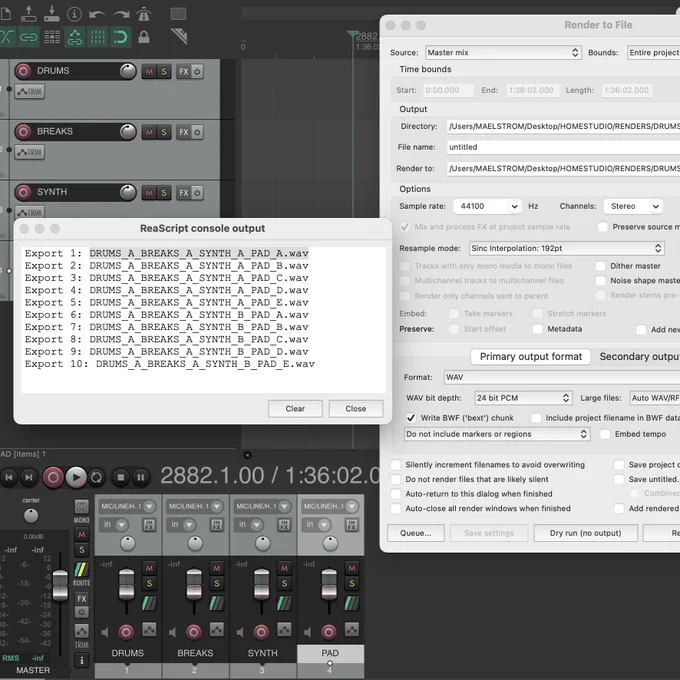Screen dimensions: 680x680
Task: Click the File name field containing untitled
Action: tap(563, 147)
